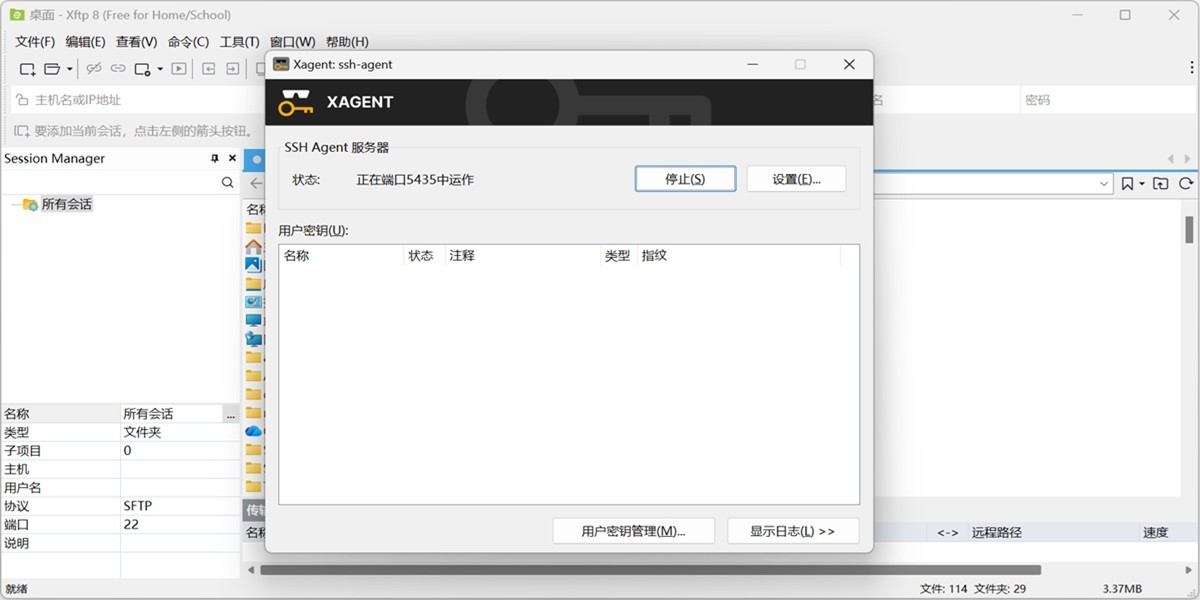Image resolution: width=1200 pixels, height=600 pixels.
Task: Open the new-transfer dropdown arrow
Action: point(160,68)
